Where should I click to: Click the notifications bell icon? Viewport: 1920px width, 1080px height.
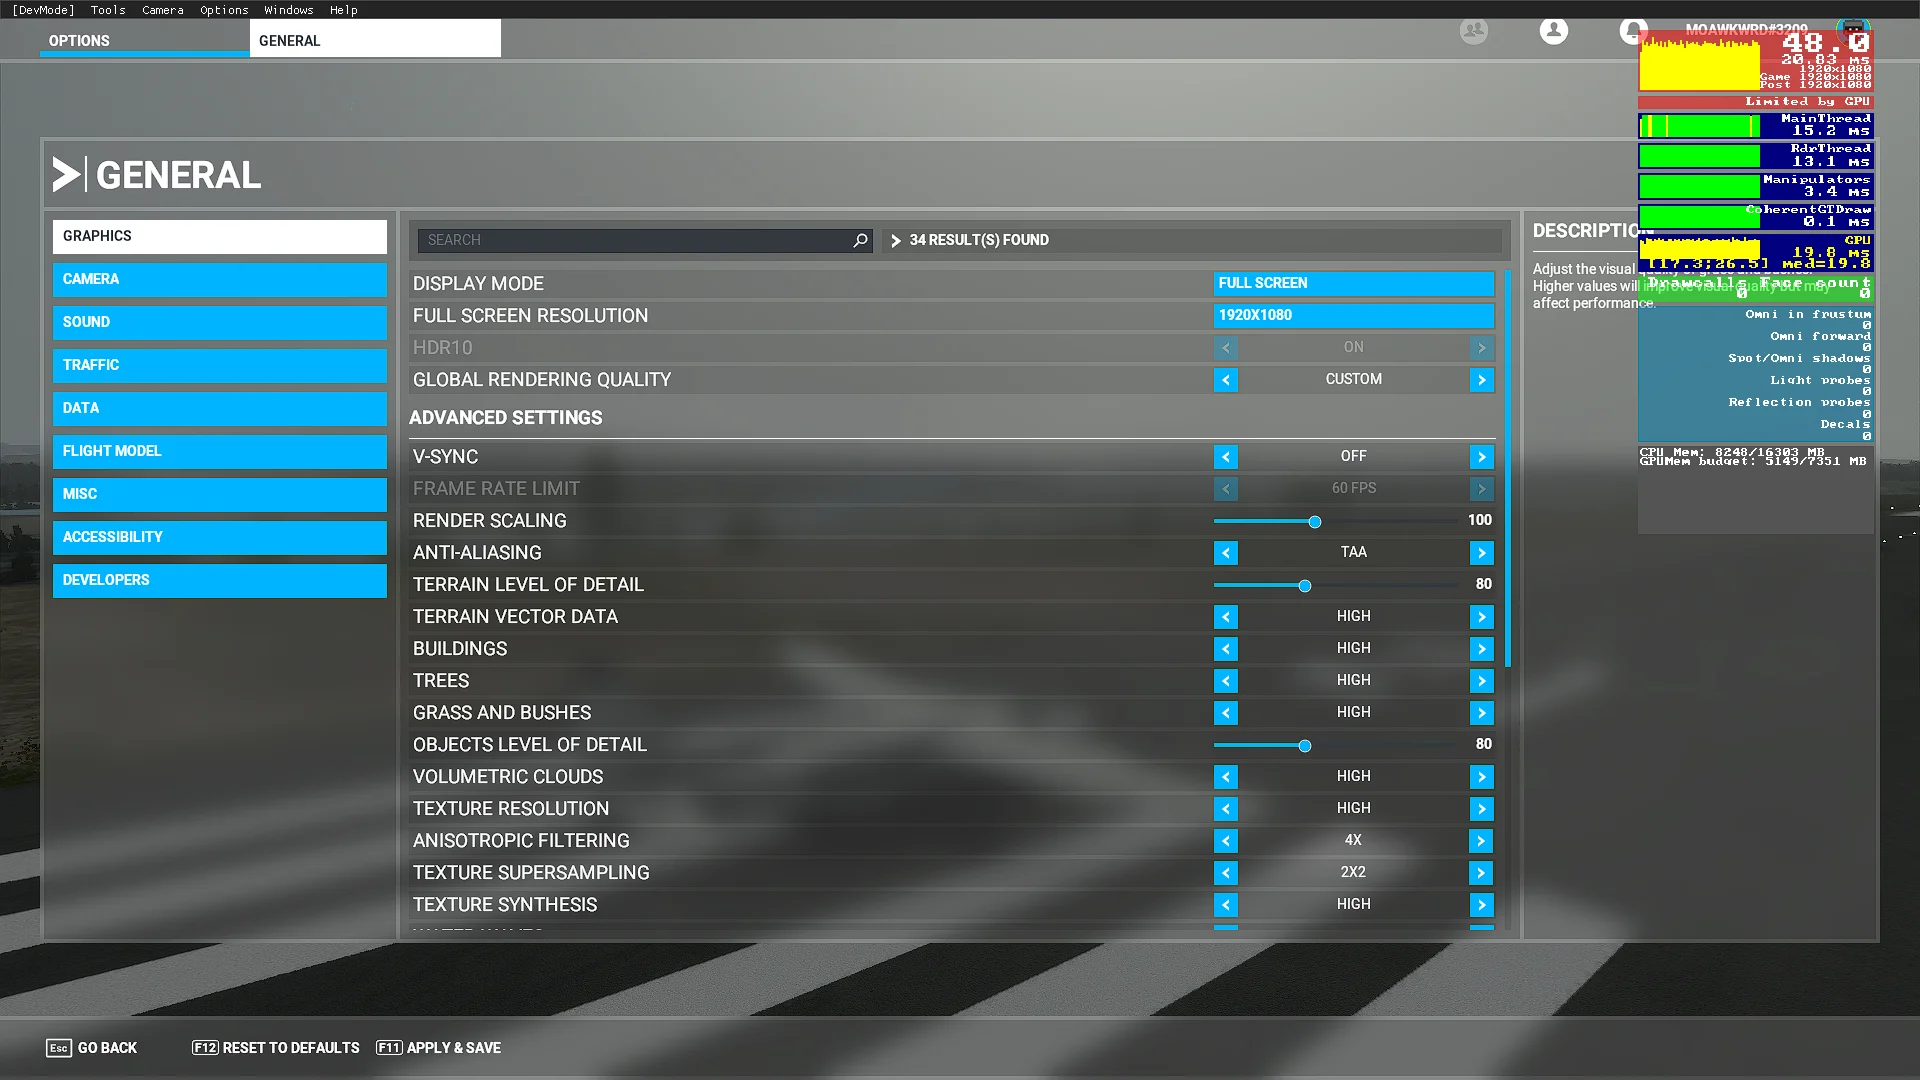coord(1633,31)
